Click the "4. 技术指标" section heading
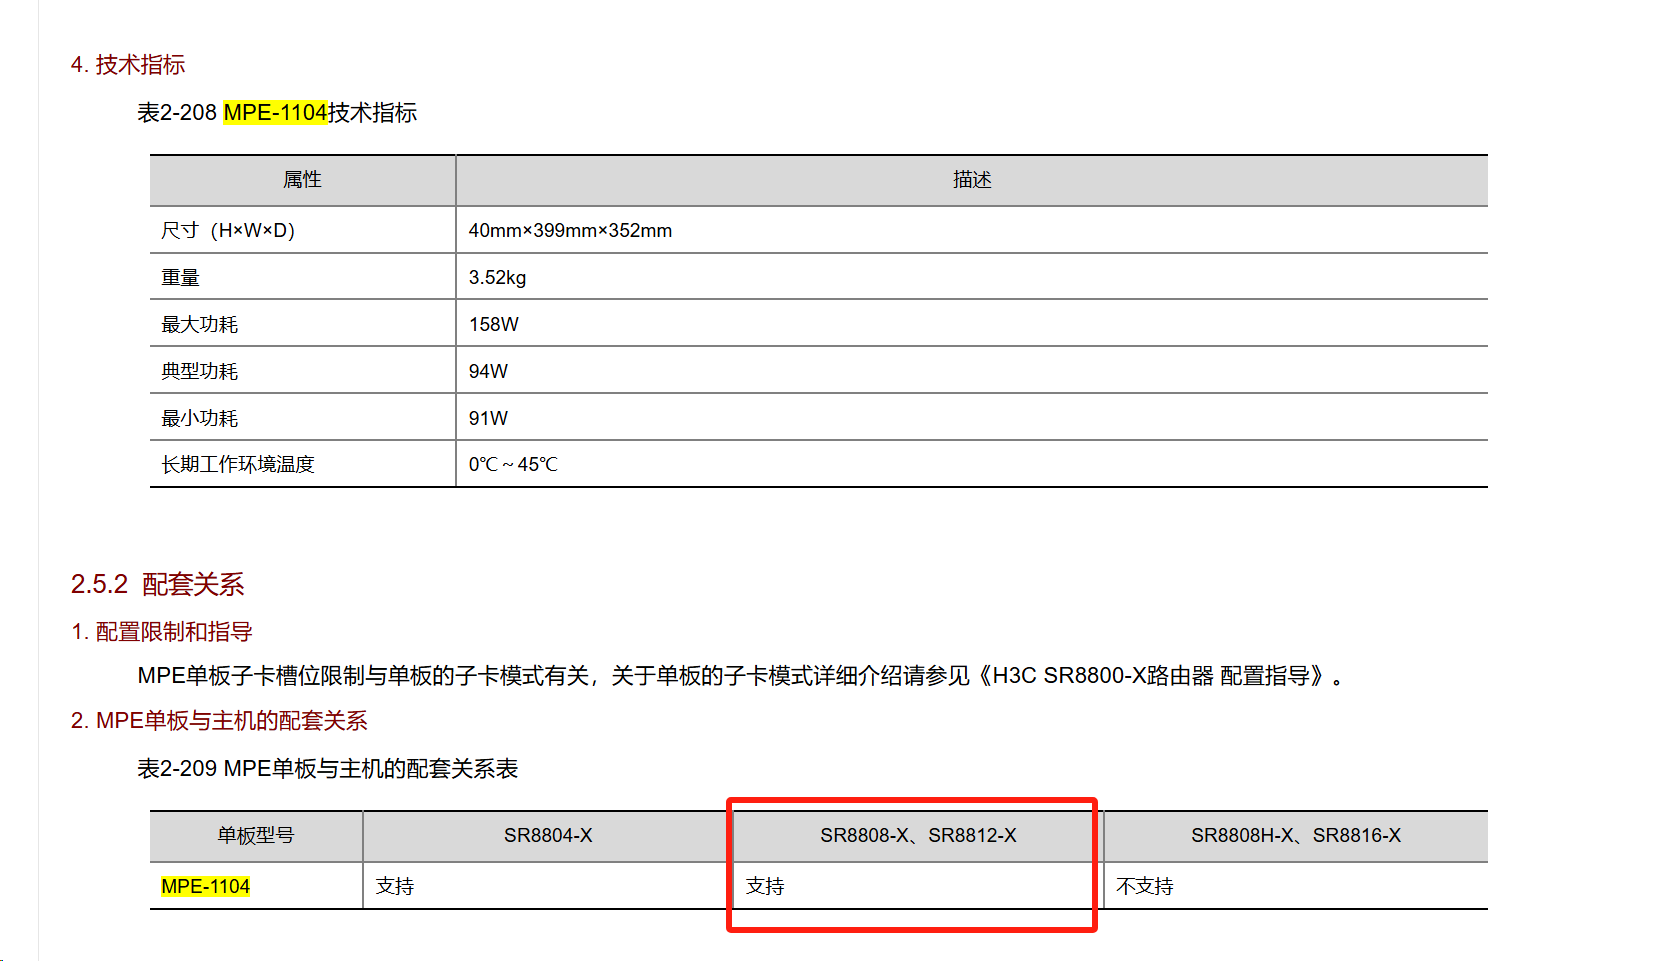Viewport: 1655px width, 961px height. point(128,65)
